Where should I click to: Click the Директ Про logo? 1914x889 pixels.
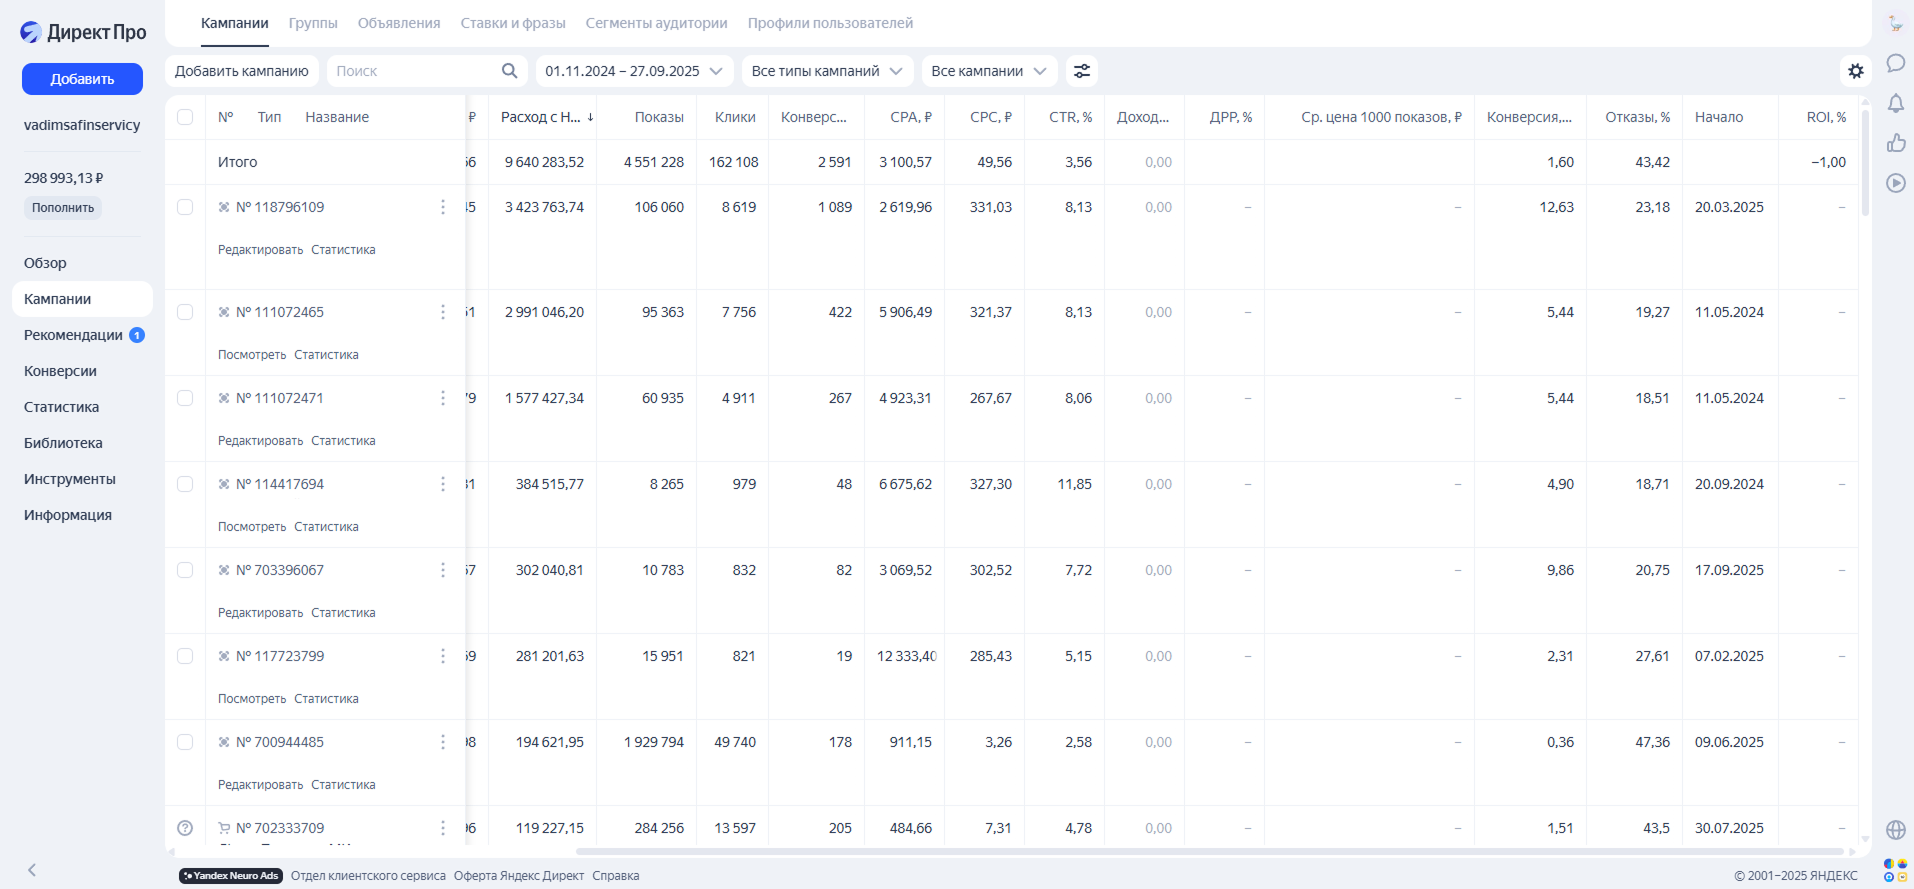(83, 32)
